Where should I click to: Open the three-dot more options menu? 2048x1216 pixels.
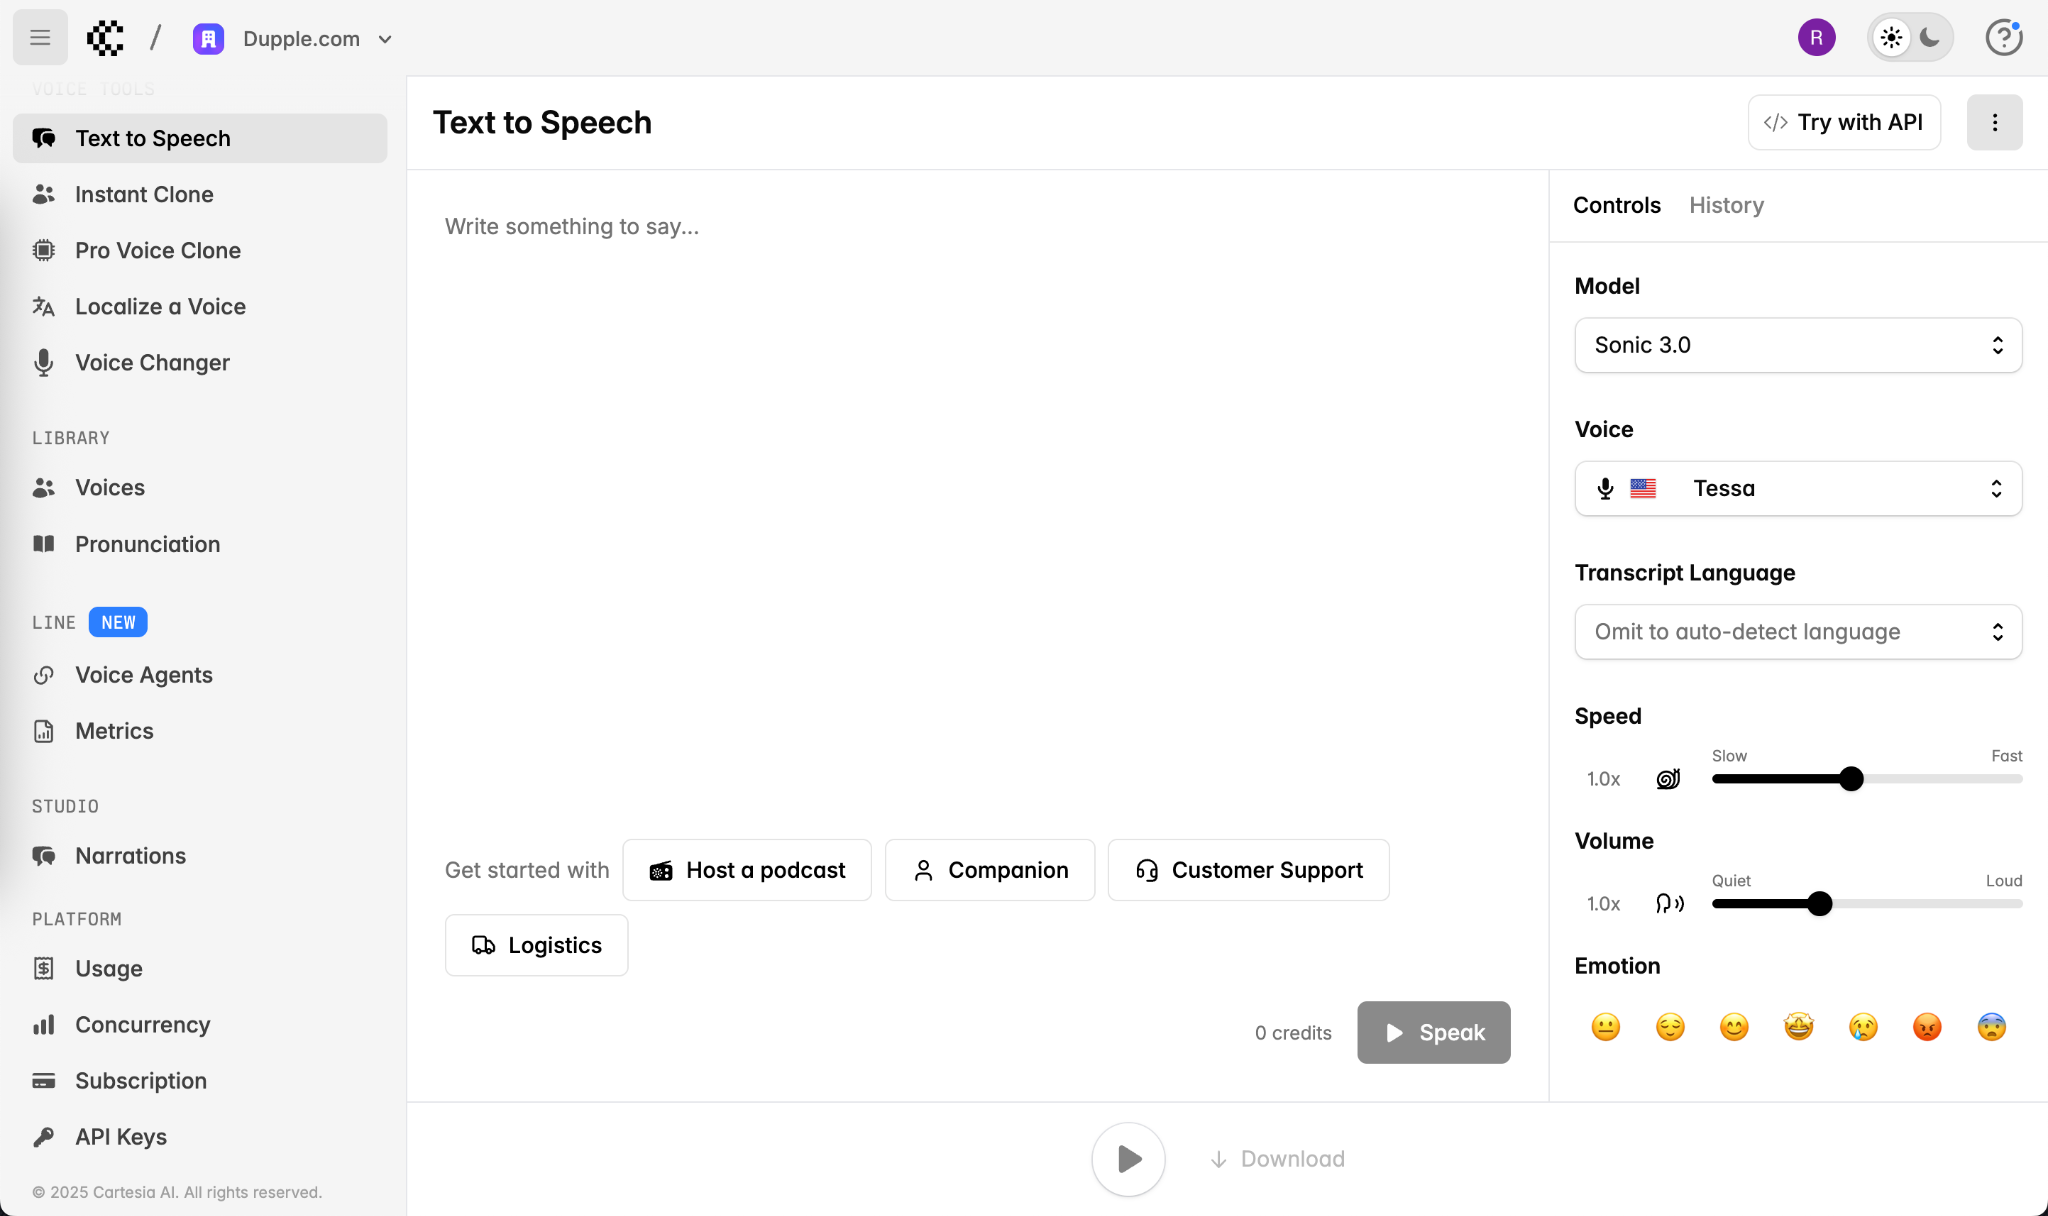tap(1994, 122)
